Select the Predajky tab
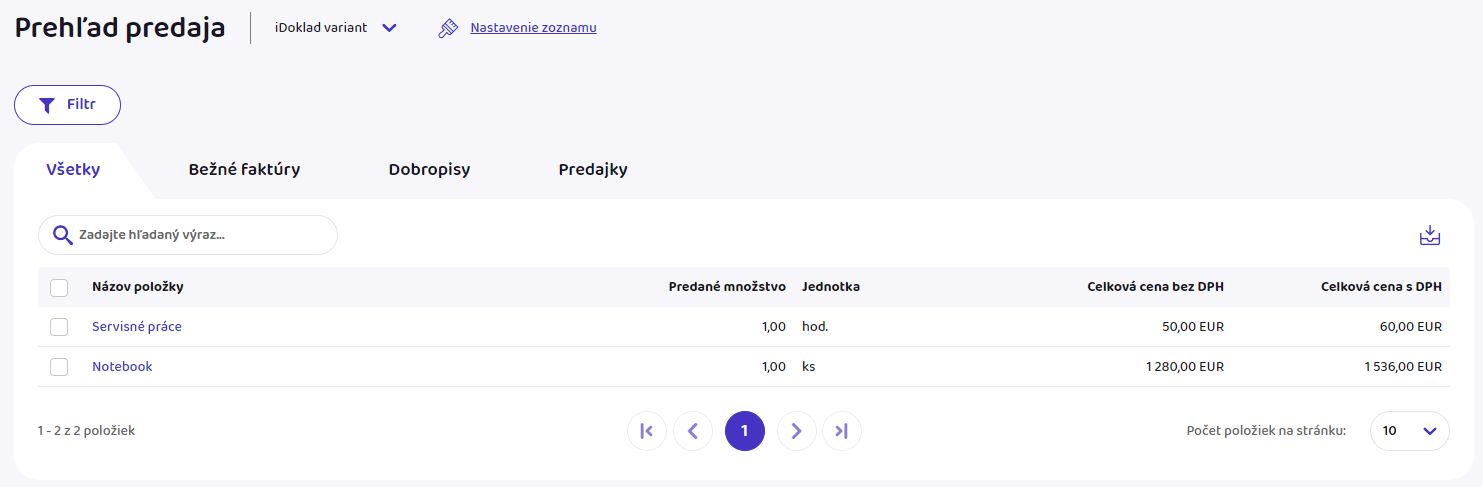Viewport: 1483px width, 487px height. [x=593, y=170]
